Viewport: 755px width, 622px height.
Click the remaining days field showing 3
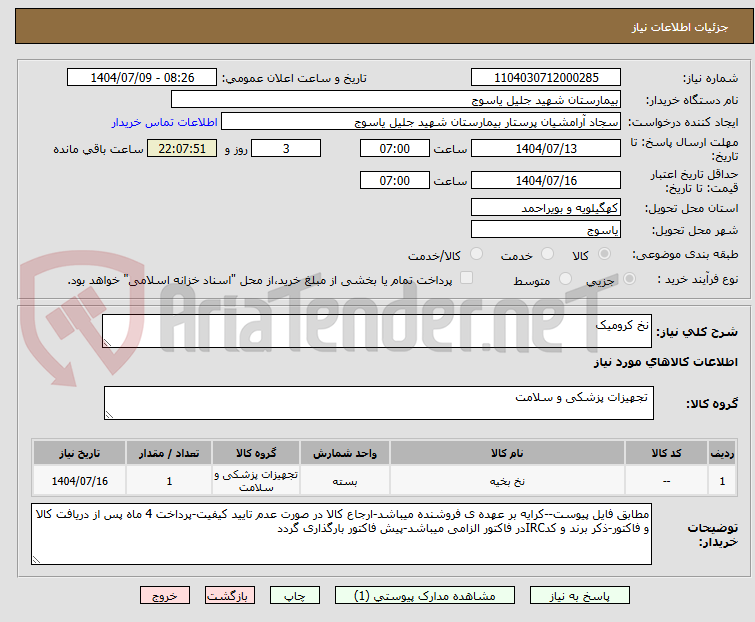click(x=286, y=148)
